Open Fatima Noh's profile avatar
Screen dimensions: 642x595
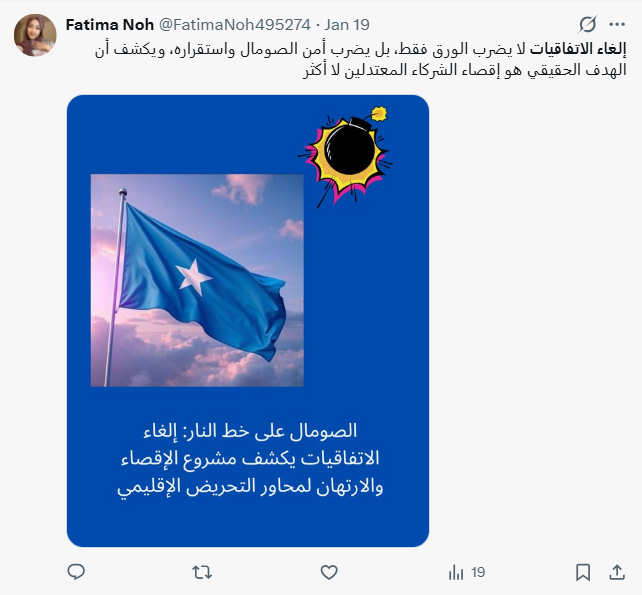[x=35, y=35]
